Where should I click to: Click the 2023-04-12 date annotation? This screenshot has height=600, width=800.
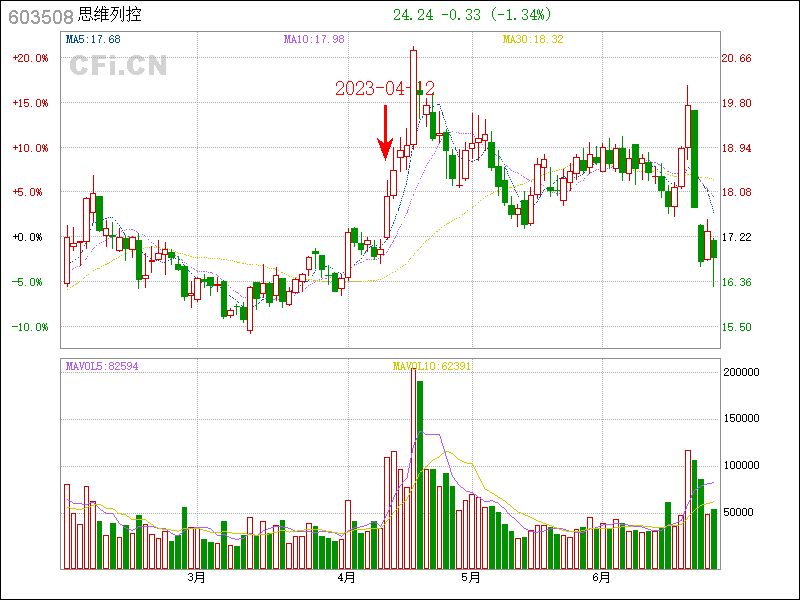click(x=384, y=89)
